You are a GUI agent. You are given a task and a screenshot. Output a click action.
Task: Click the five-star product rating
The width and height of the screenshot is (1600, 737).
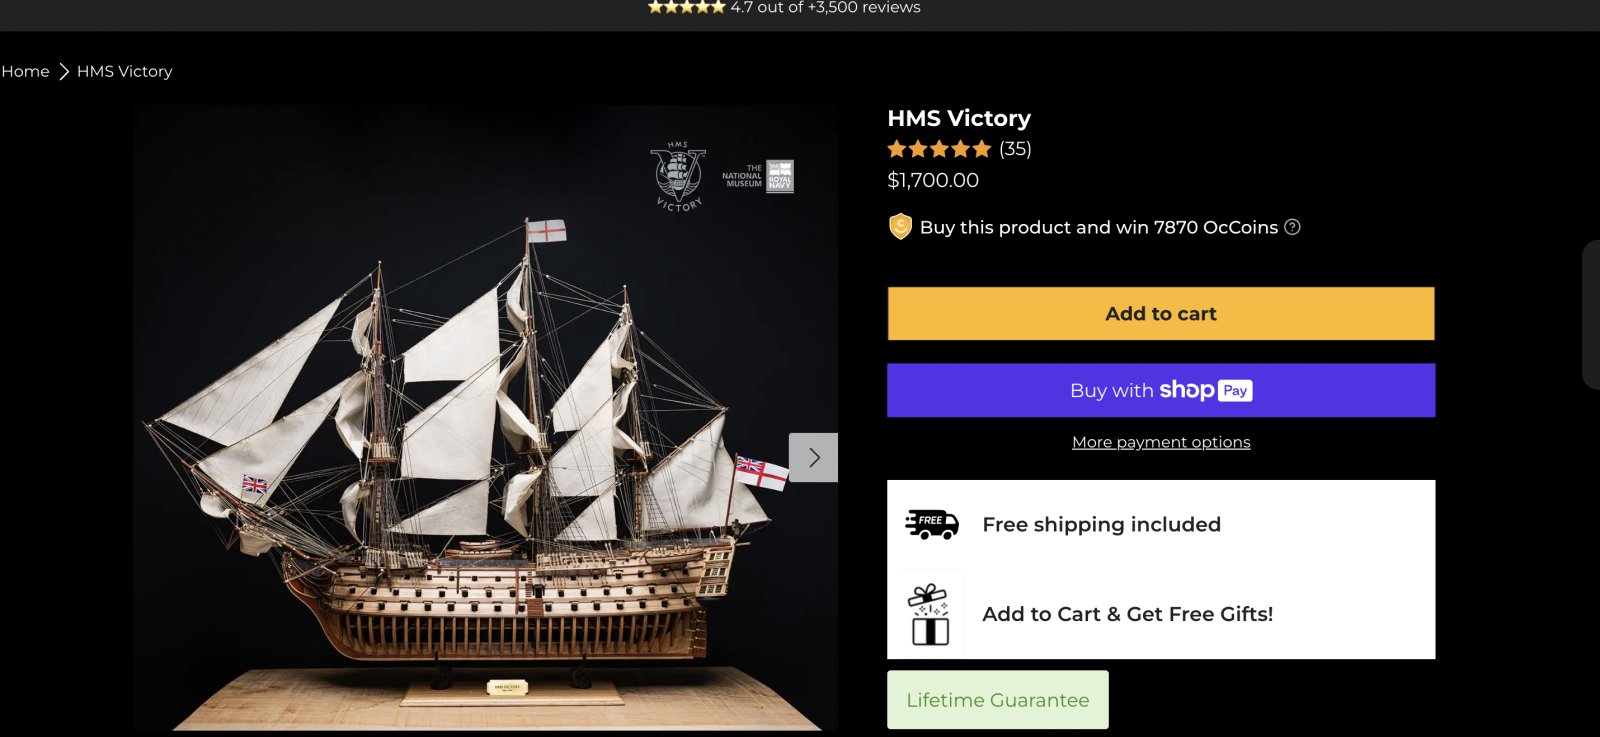[939, 149]
